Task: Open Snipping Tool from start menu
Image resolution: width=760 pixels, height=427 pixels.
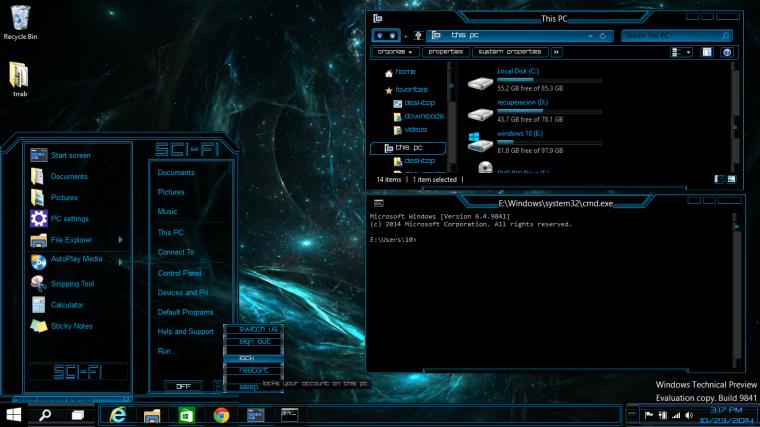Action: pos(72,283)
